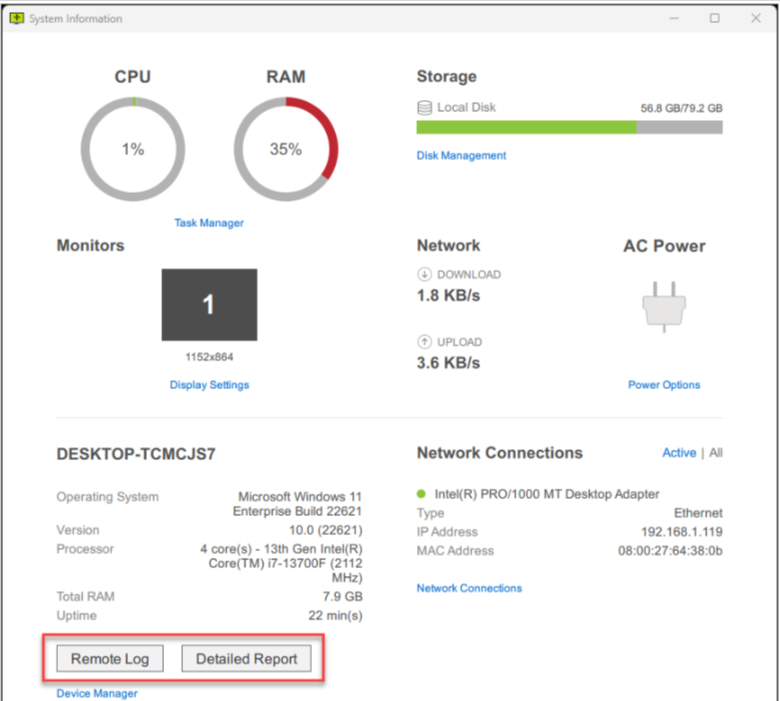
Task: Click the CPU usage ring gauge
Action: pyautogui.click(x=133, y=149)
